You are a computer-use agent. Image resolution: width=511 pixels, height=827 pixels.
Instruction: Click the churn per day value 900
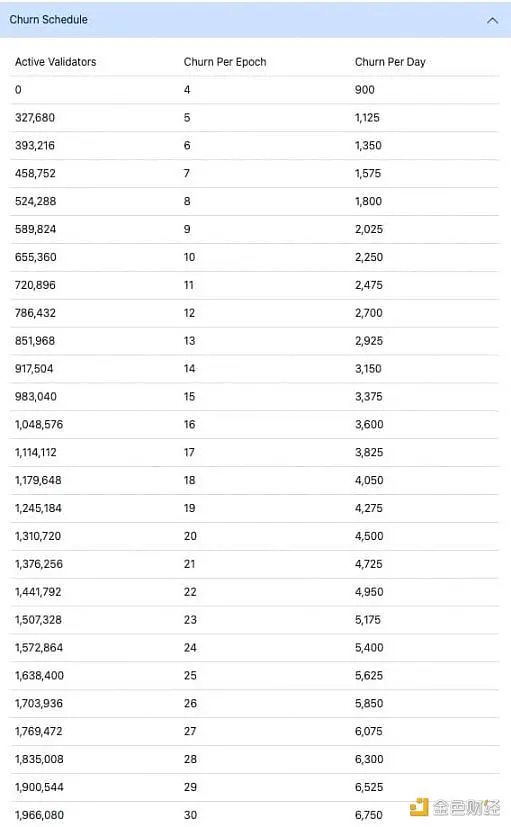click(x=364, y=90)
